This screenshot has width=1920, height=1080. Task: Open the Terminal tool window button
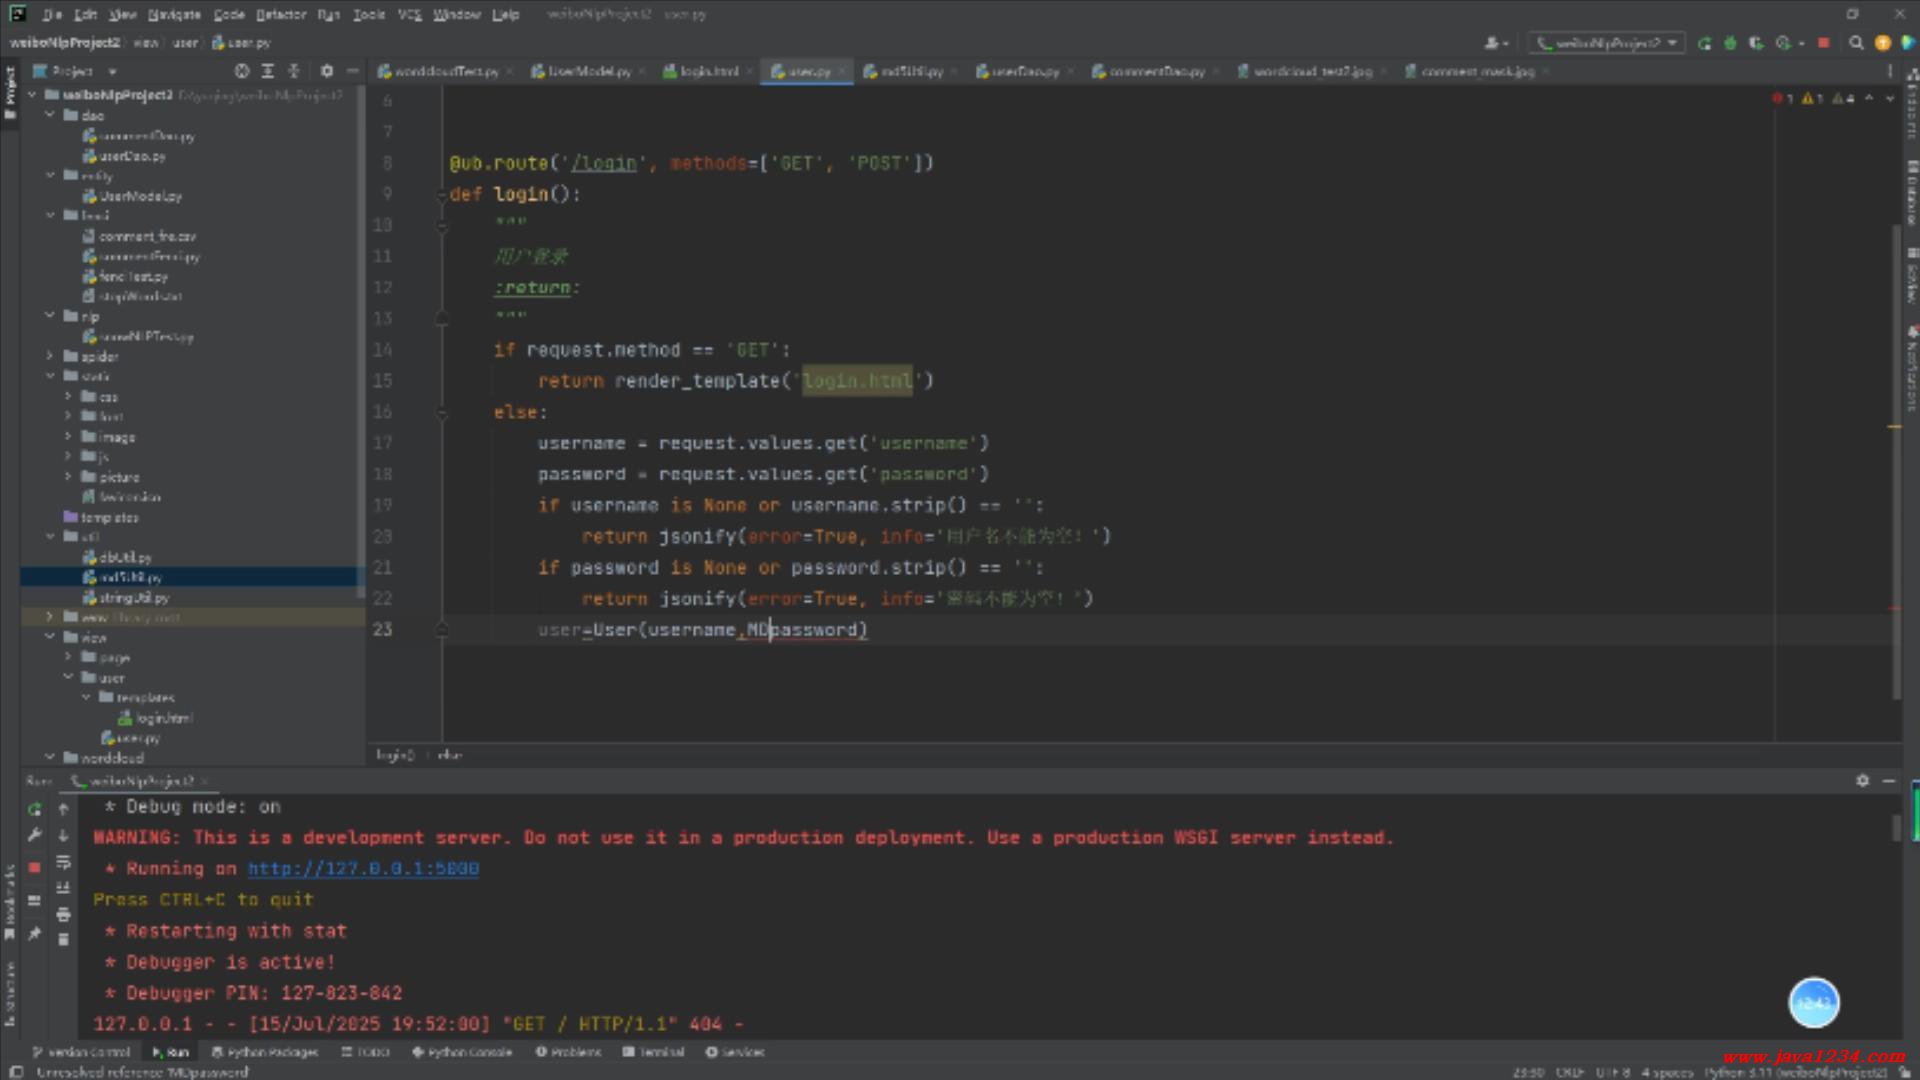tap(654, 1052)
